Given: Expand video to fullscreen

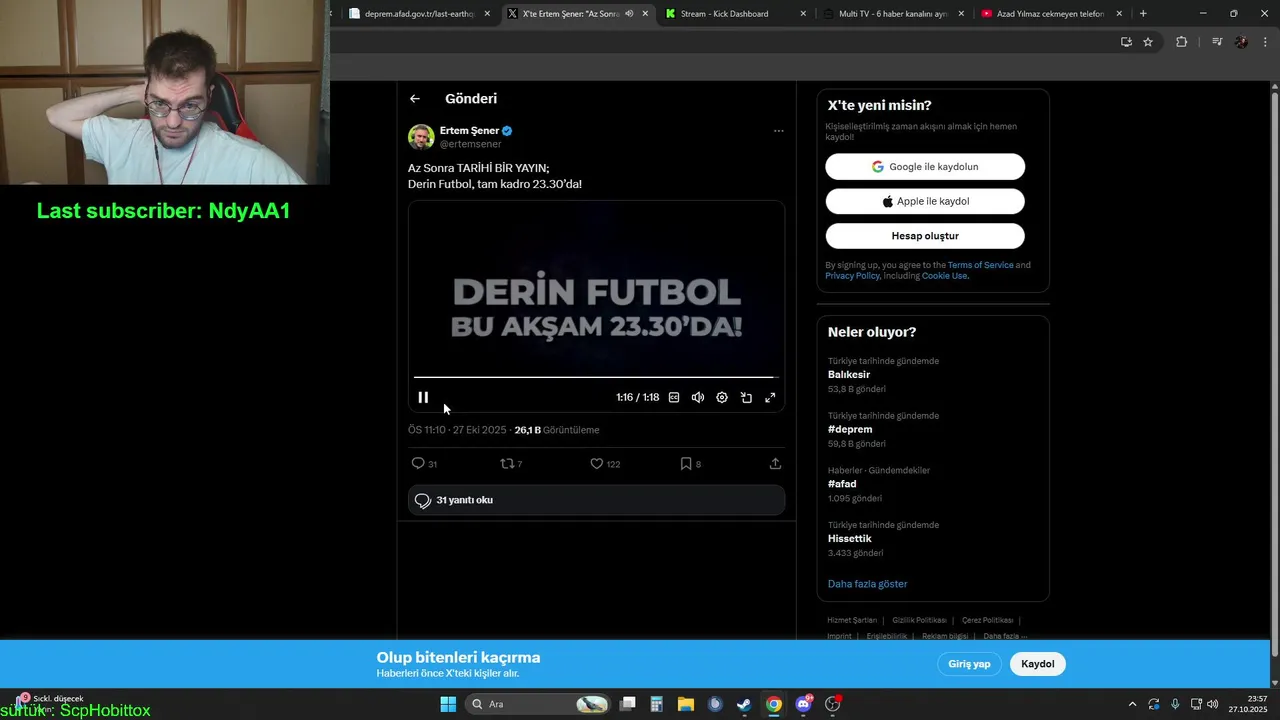Looking at the screenshot, I should click(x=770, y=397).
